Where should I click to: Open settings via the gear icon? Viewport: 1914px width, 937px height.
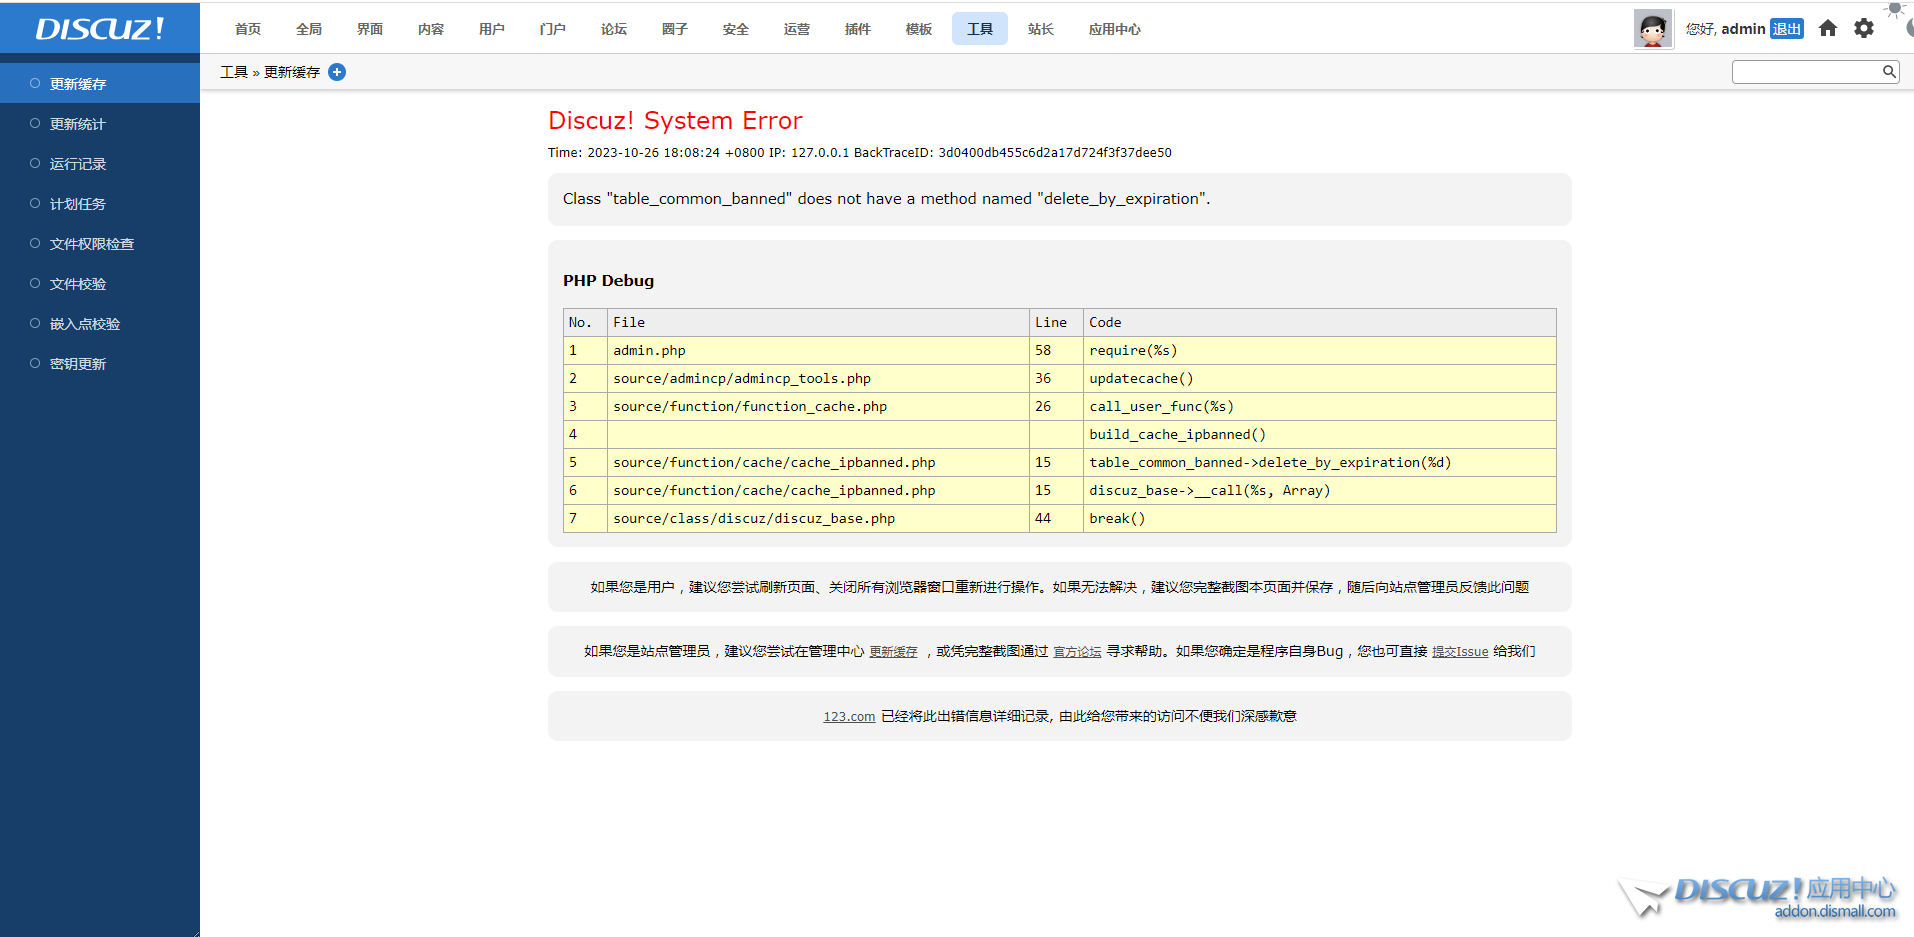coord(1864,28)
